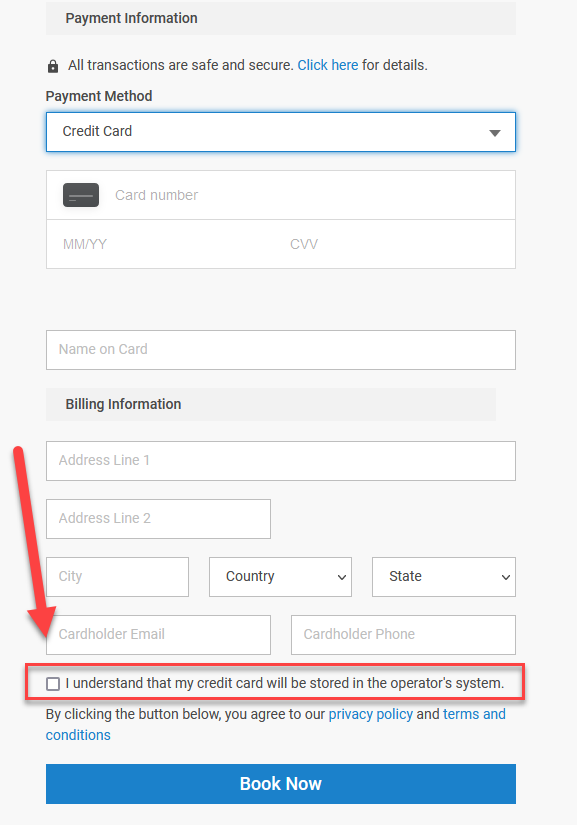Click the Cardholder Email field
This screenshot has width=577, height=825.
[x=158, y=635]
